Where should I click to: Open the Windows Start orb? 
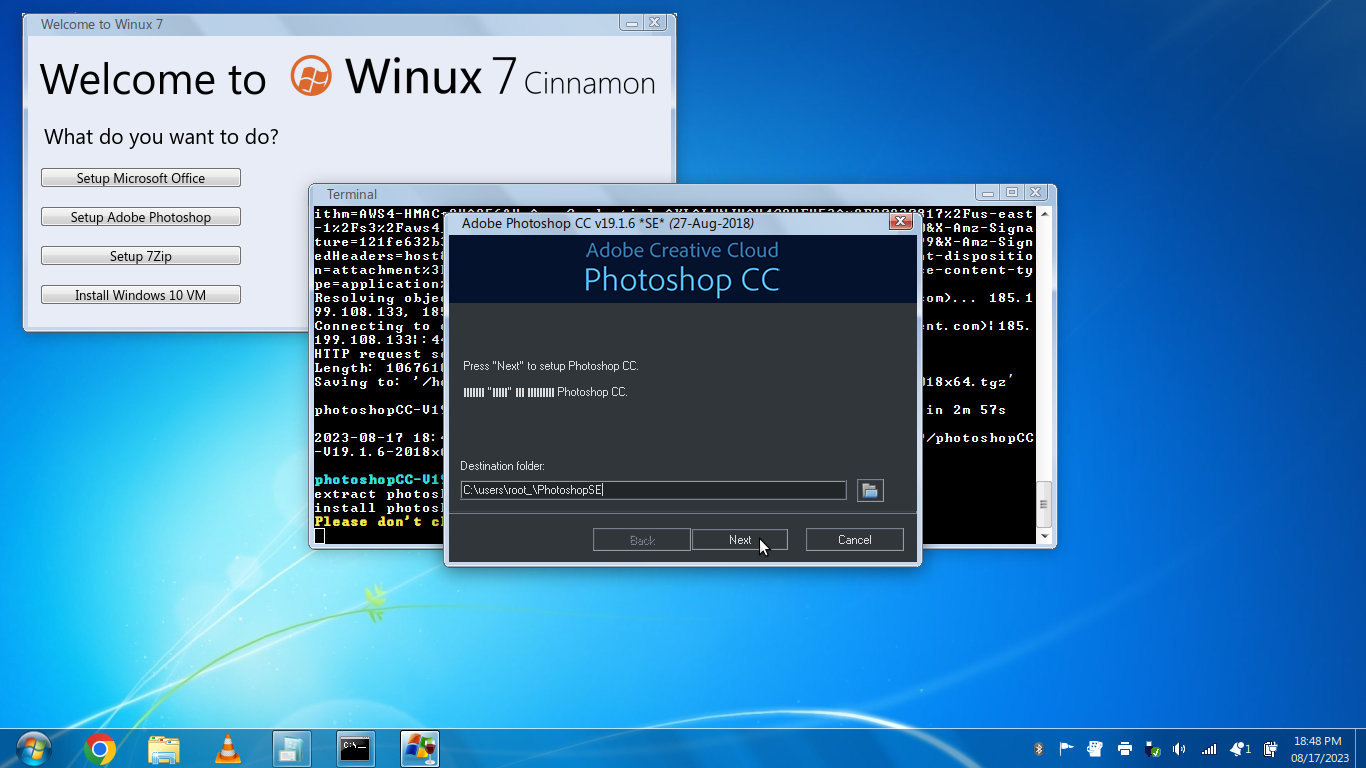pos(33,748)
